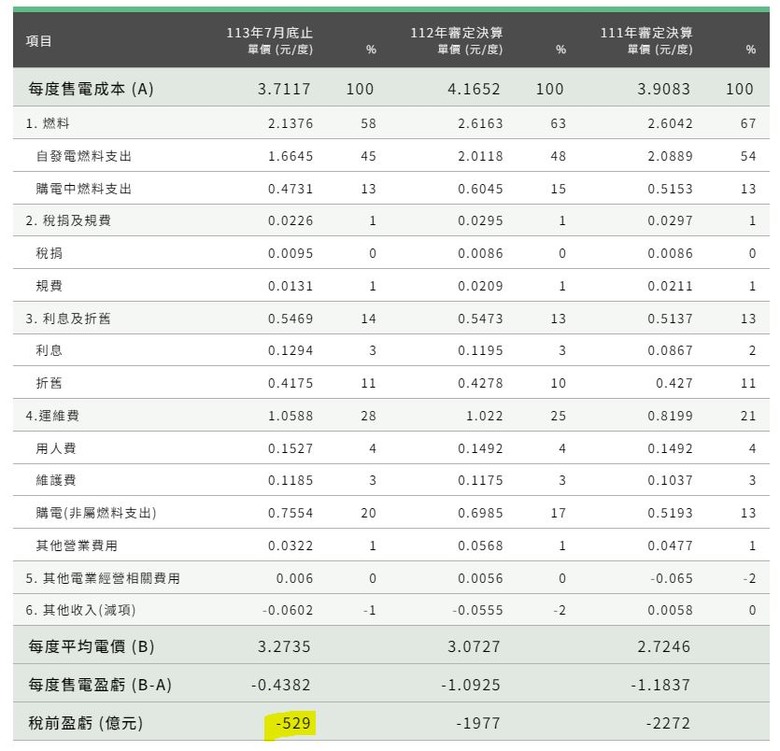Viewport: 780px width, 751px height.
Task: Select average price value 3.2735
Action: point(284,647)
